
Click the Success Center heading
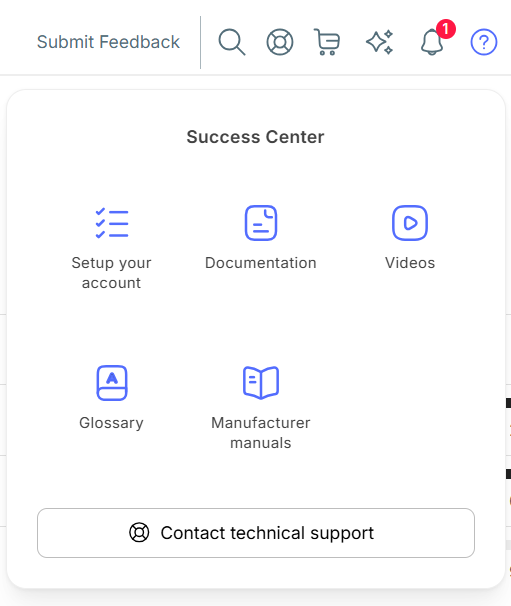click(x=256, y=137)
